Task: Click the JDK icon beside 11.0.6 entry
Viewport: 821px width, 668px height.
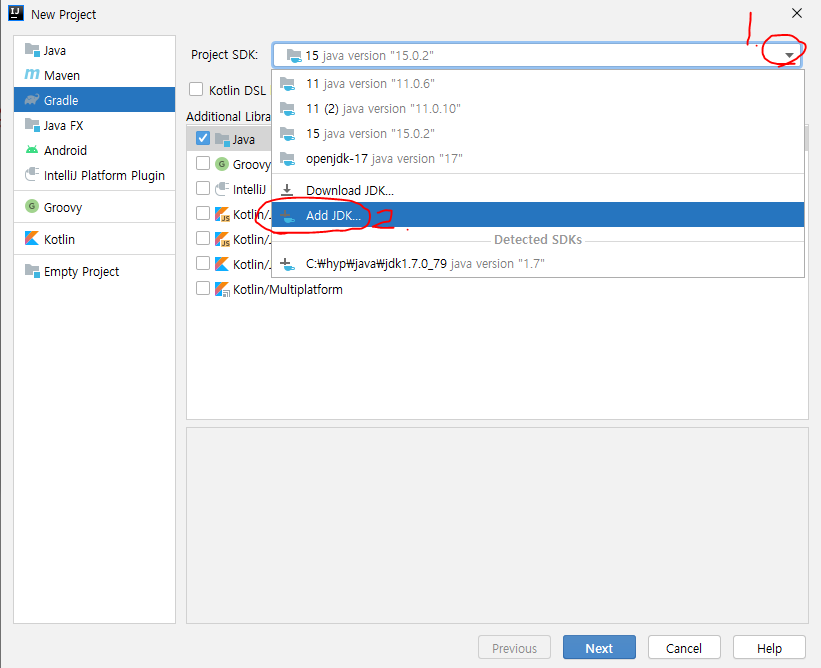Action: 287,83
